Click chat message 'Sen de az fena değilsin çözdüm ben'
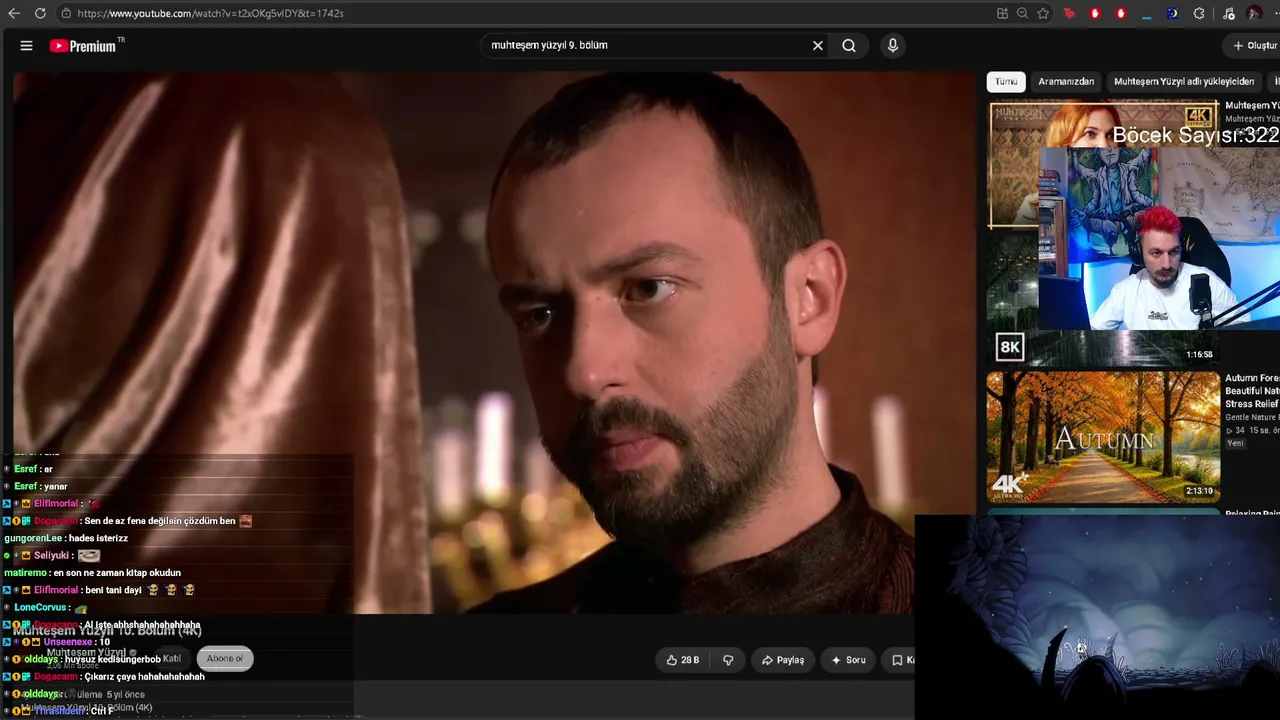Viewport: 1280px width, 720px height. coord(159,521)
